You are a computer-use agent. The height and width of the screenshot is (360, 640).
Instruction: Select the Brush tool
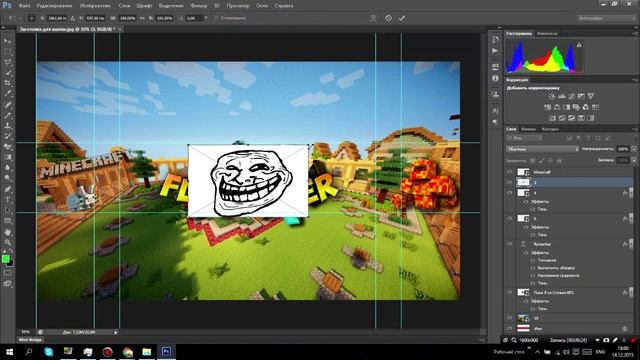tap(8, 116)
